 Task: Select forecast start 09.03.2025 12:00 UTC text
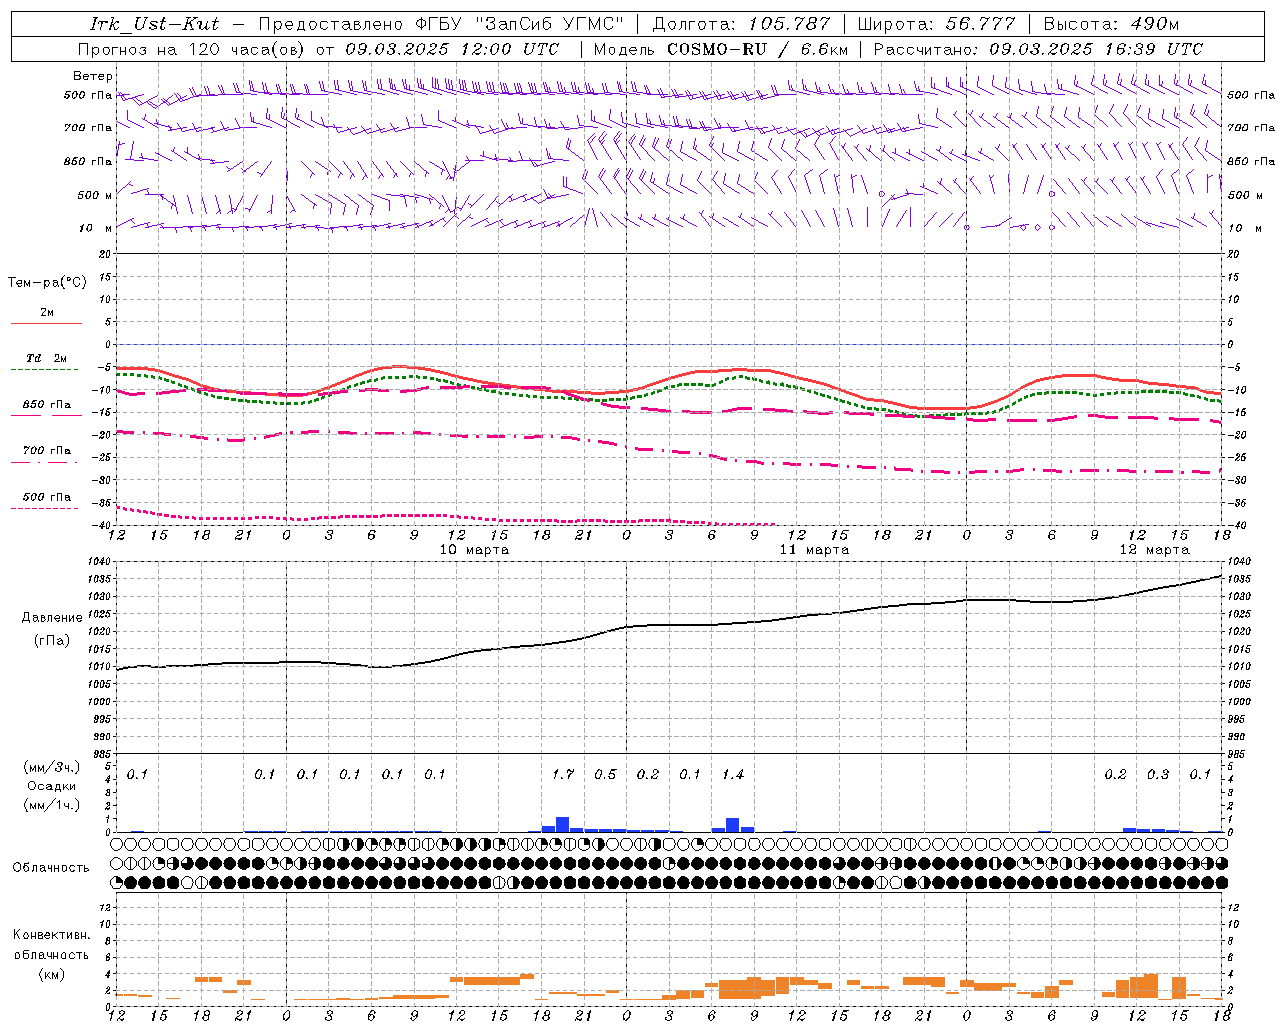(452, 49)
